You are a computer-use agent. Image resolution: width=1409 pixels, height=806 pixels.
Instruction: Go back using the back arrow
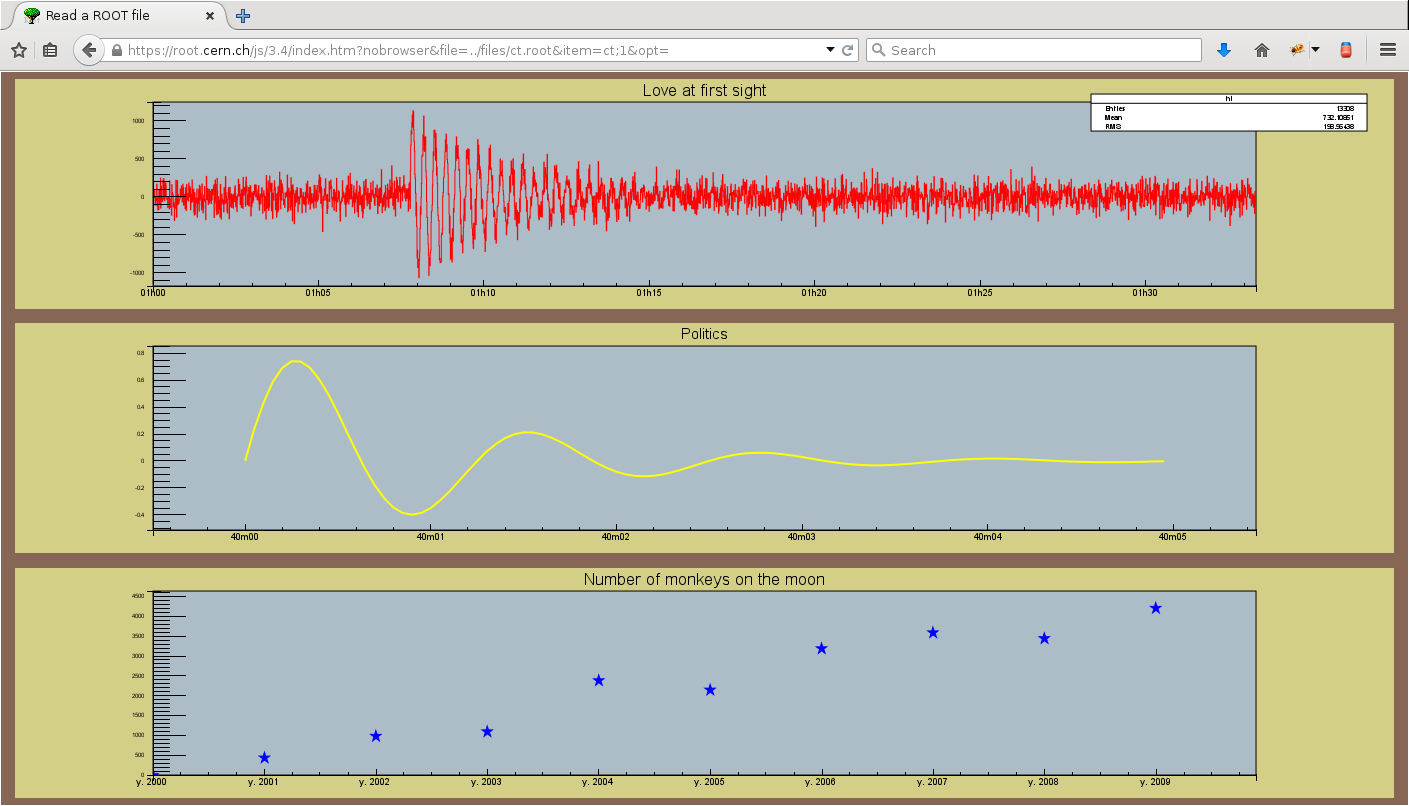click(x=89, y=50)
